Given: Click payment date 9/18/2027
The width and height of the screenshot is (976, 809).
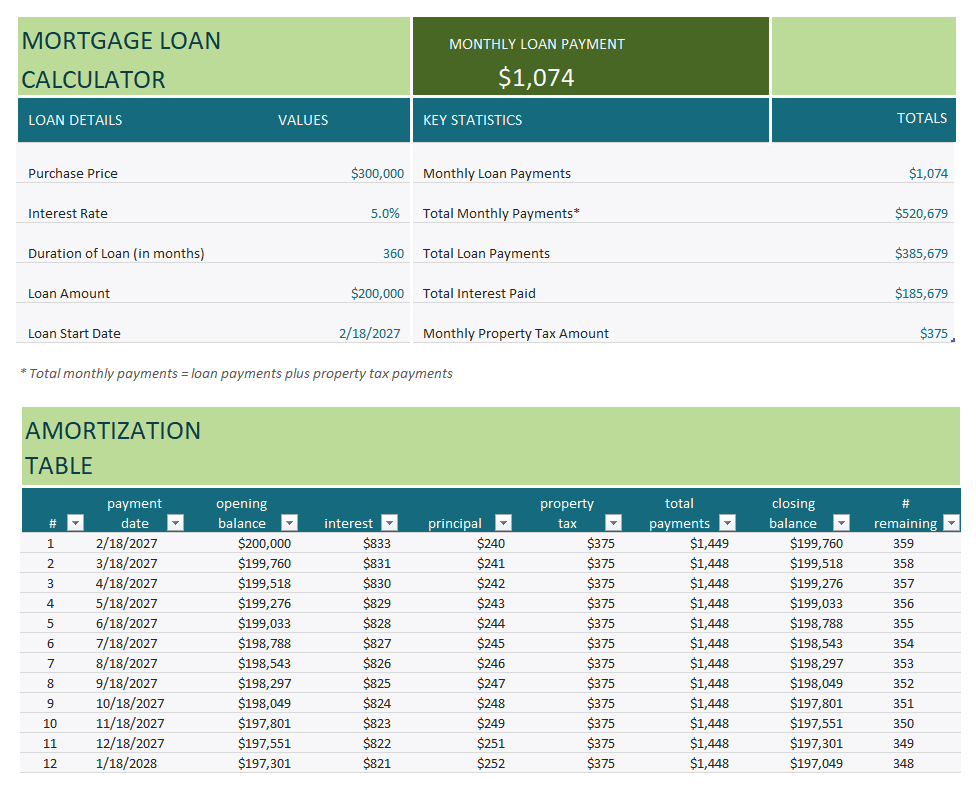Looking at the screenshot, I should 126,683.
